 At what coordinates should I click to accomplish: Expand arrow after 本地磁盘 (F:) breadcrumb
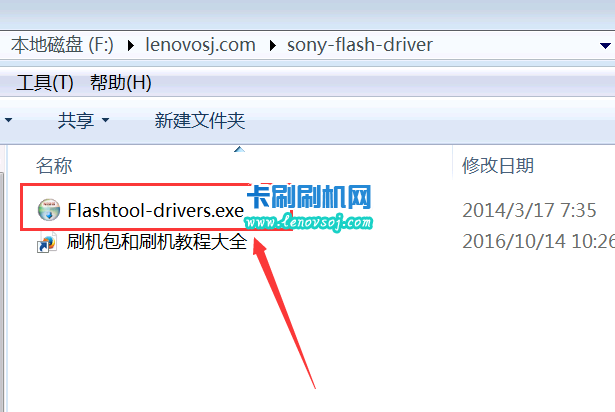[x=131, y=46]
